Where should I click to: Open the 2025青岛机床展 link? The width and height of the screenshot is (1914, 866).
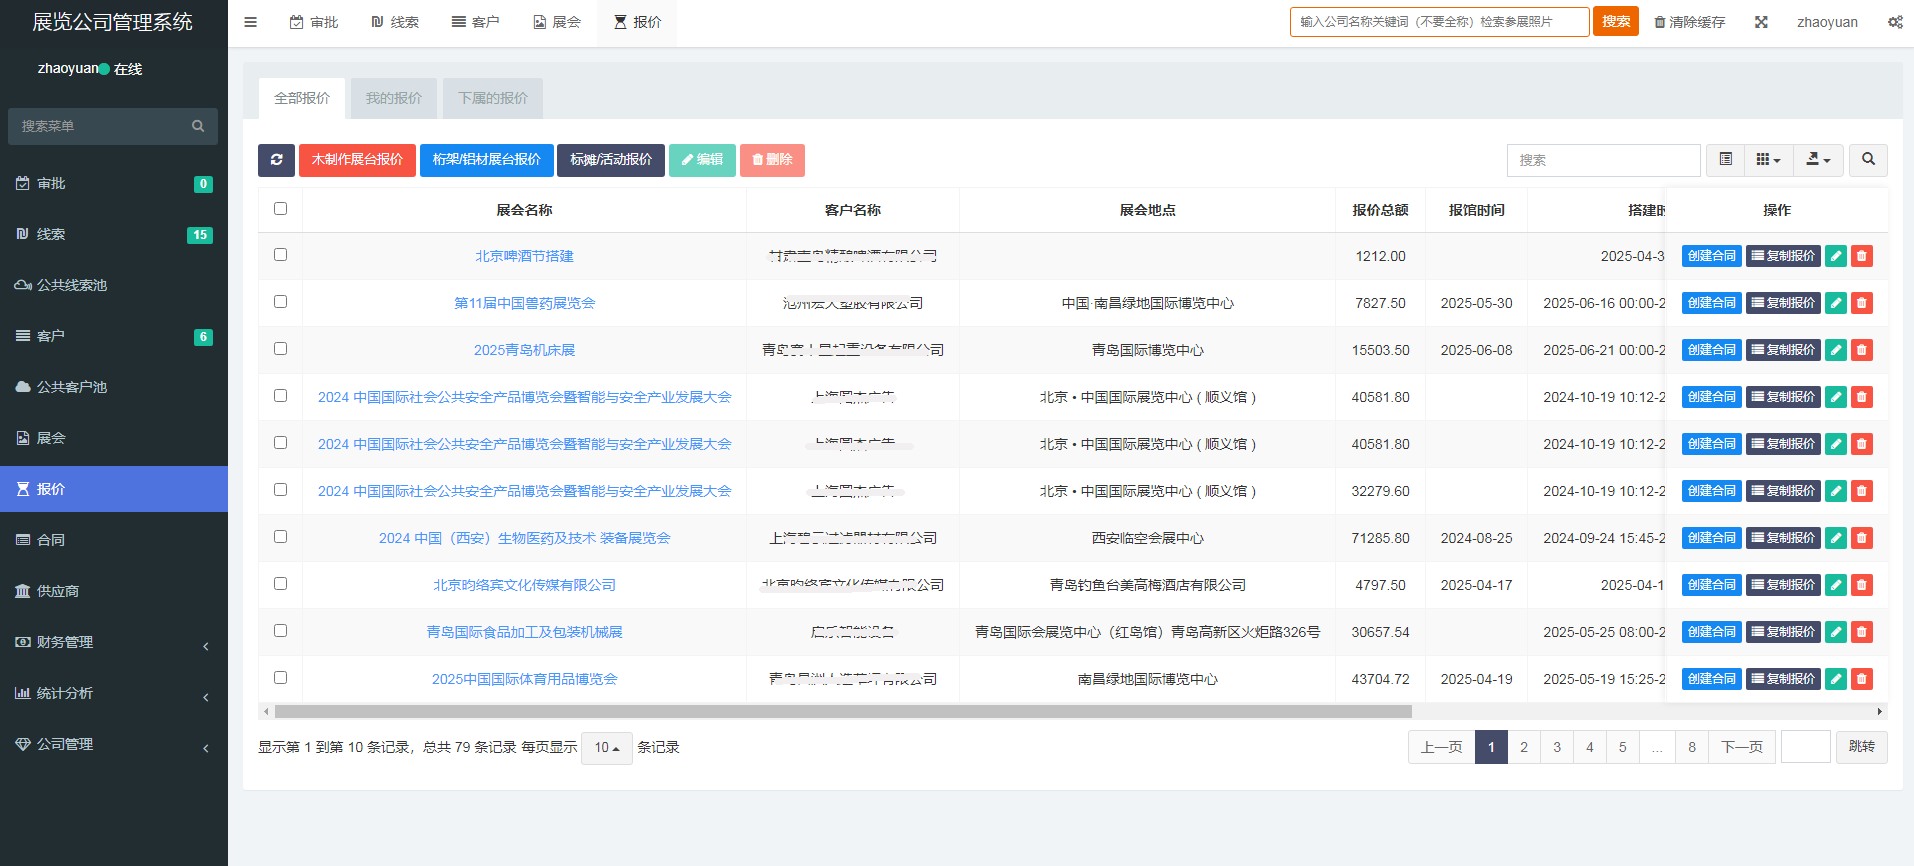click(524, 350)
